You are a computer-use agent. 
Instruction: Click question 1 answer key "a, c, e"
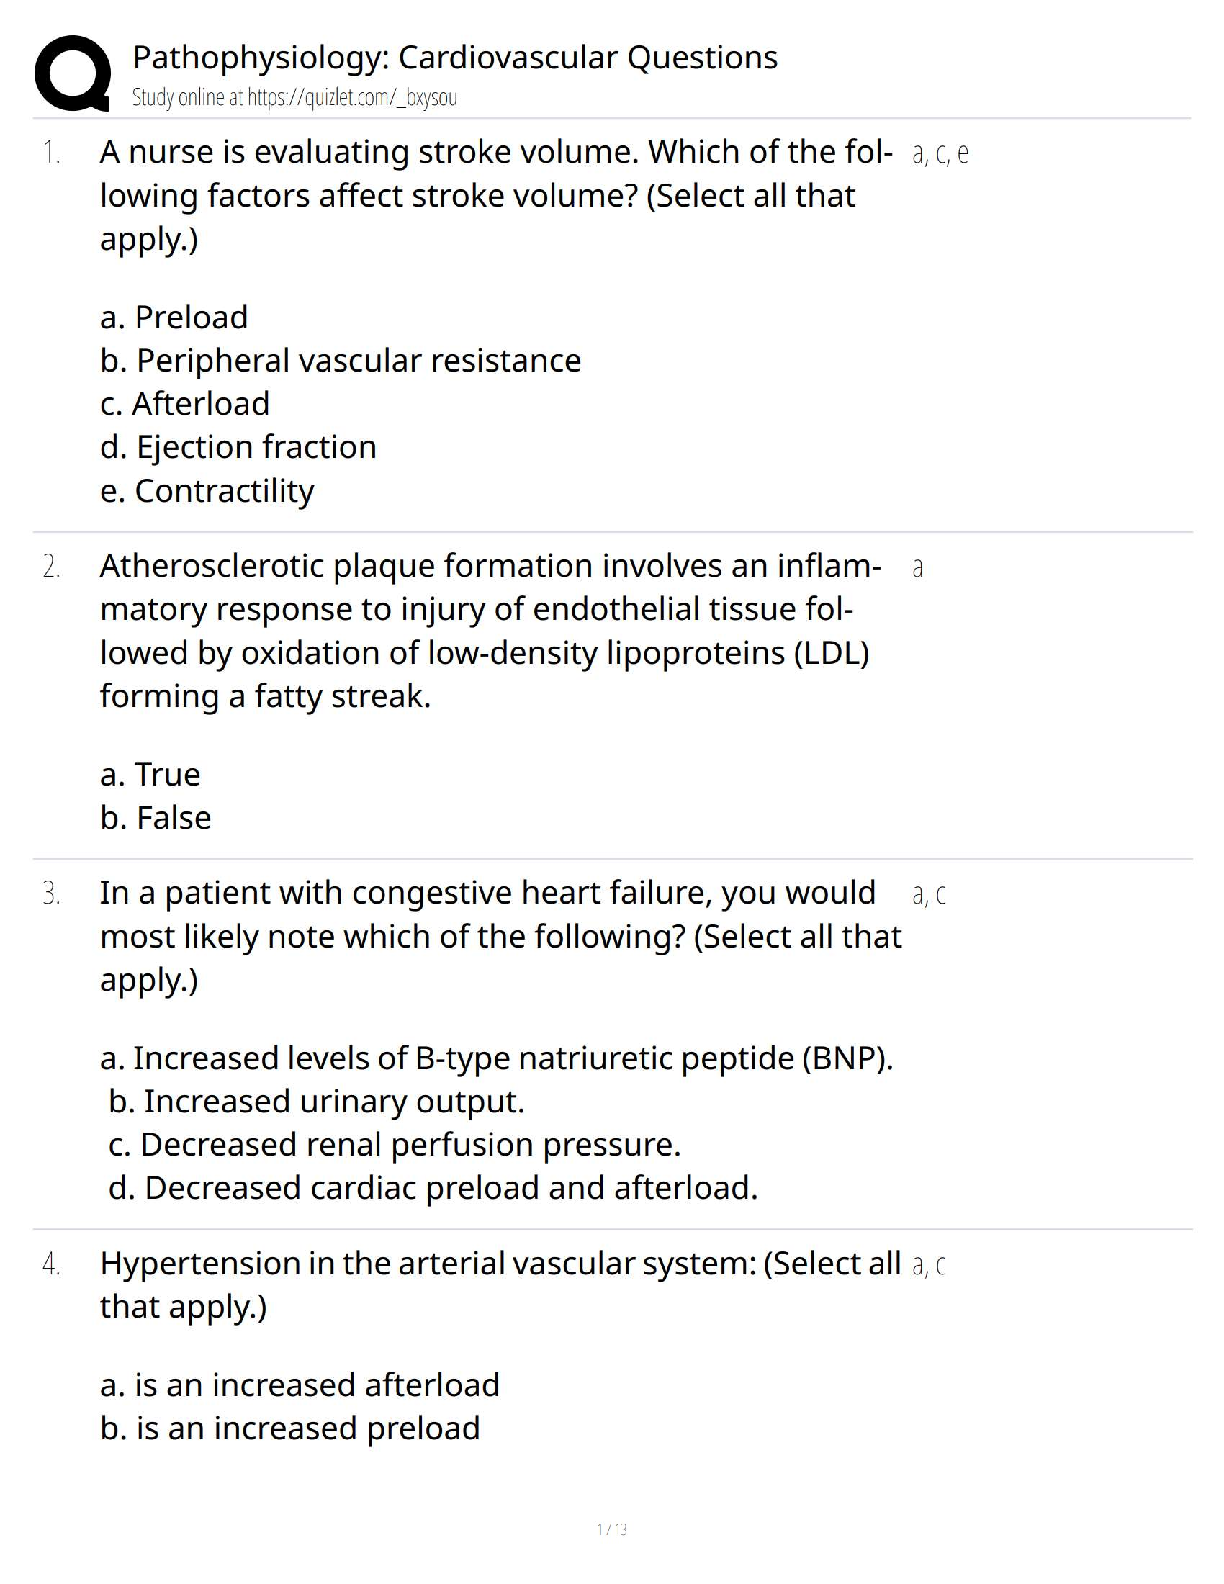tap(940, 154)
